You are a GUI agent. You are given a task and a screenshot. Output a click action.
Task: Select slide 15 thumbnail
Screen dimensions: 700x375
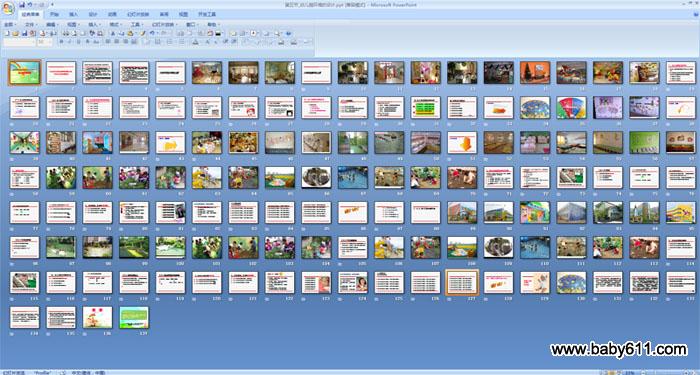point(535,72)
